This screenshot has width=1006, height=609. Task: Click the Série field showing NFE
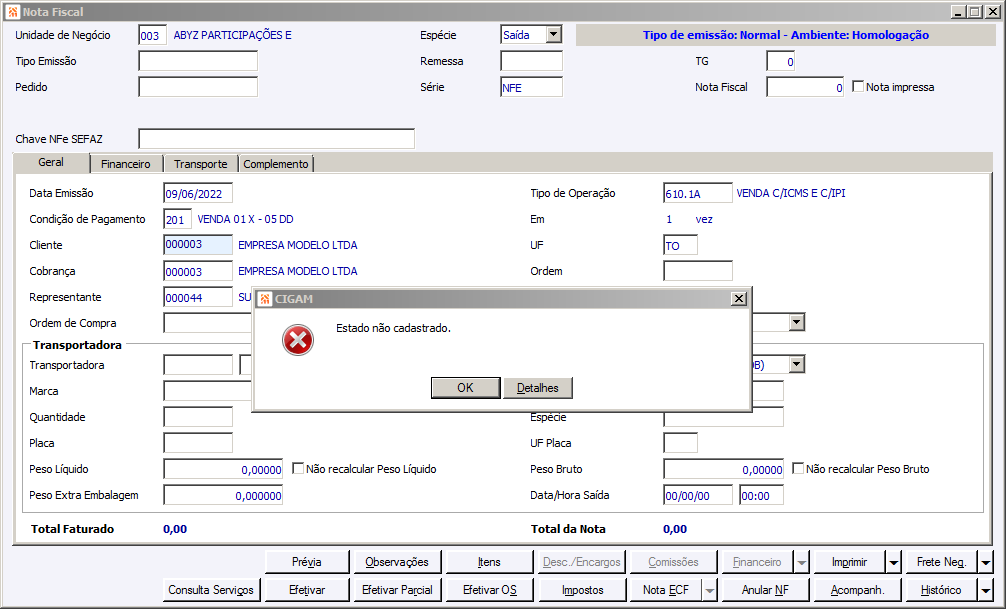[x=531, y=87]
